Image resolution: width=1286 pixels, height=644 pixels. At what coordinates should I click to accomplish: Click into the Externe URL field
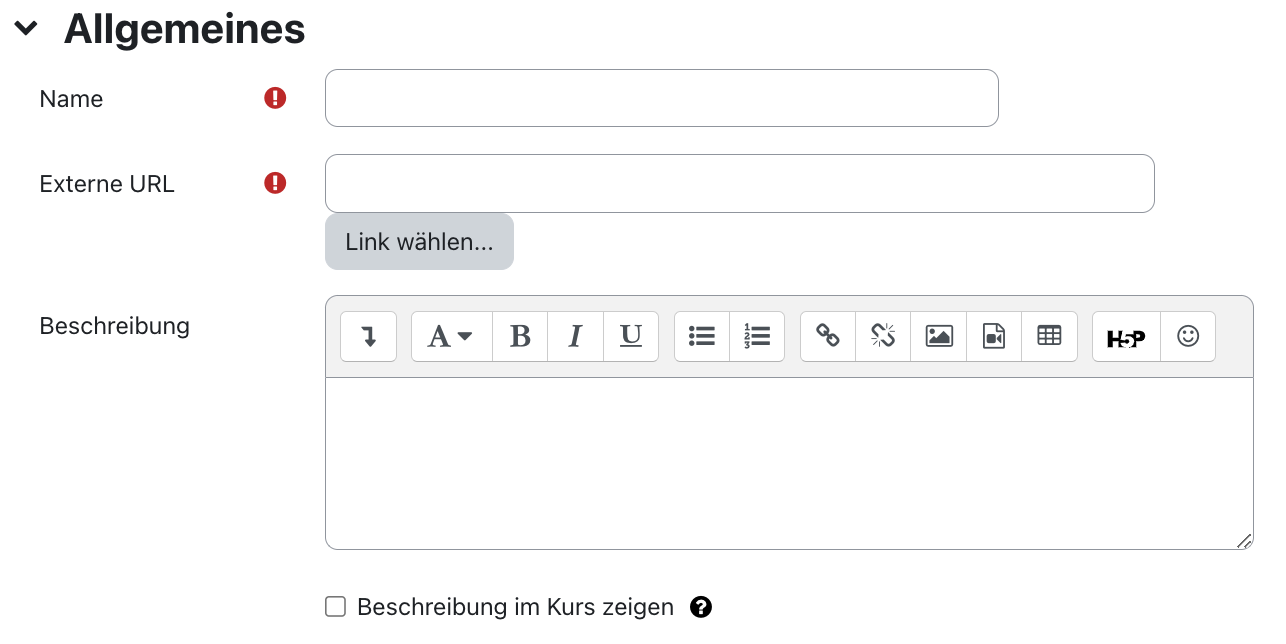(x=739, y=183)
